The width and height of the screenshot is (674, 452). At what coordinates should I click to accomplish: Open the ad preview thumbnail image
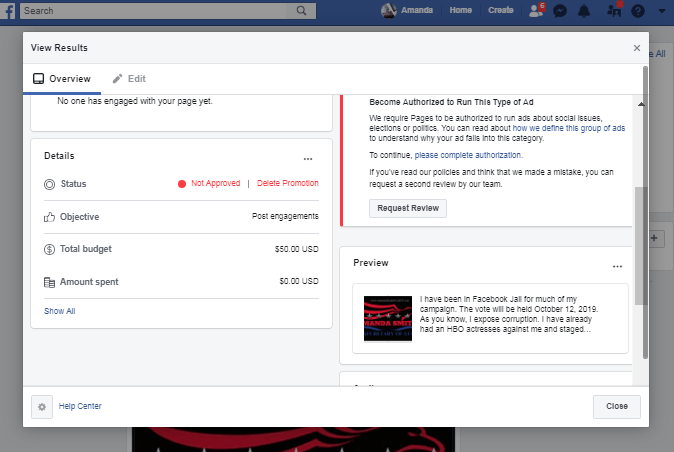point(388,318)
